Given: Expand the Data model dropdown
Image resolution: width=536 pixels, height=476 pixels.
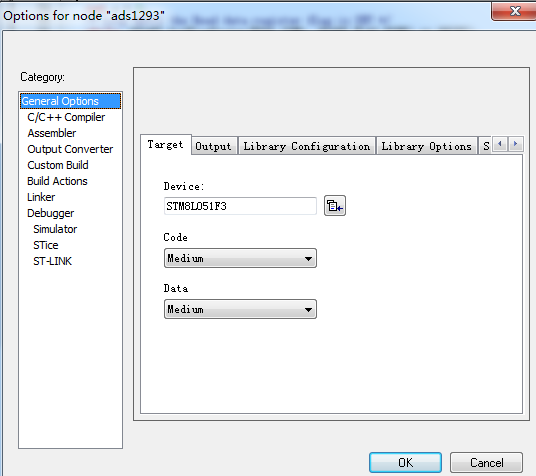Looking at the screenshot, I should [240, 309].
